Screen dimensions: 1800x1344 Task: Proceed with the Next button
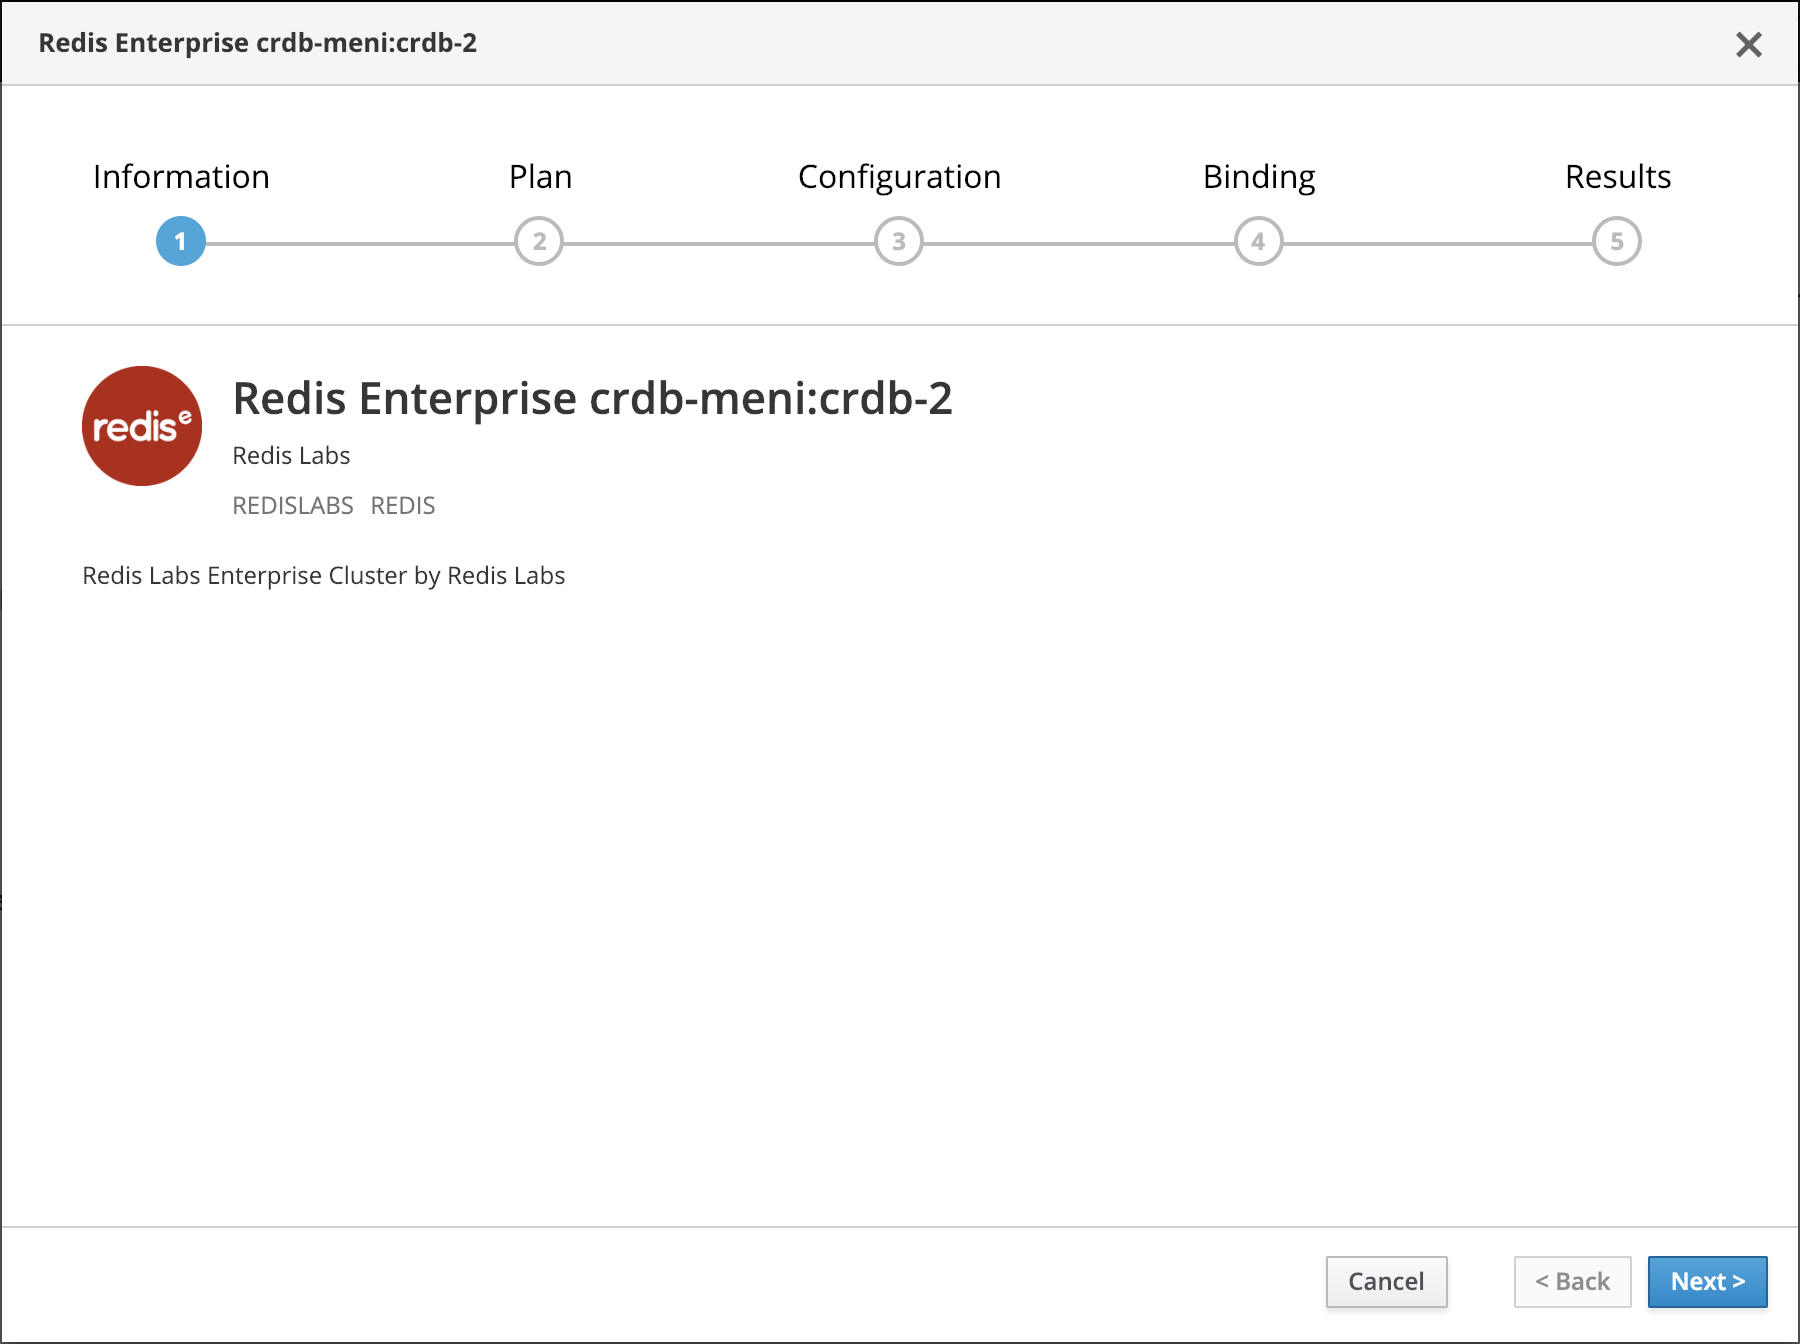point(1707,1281)
